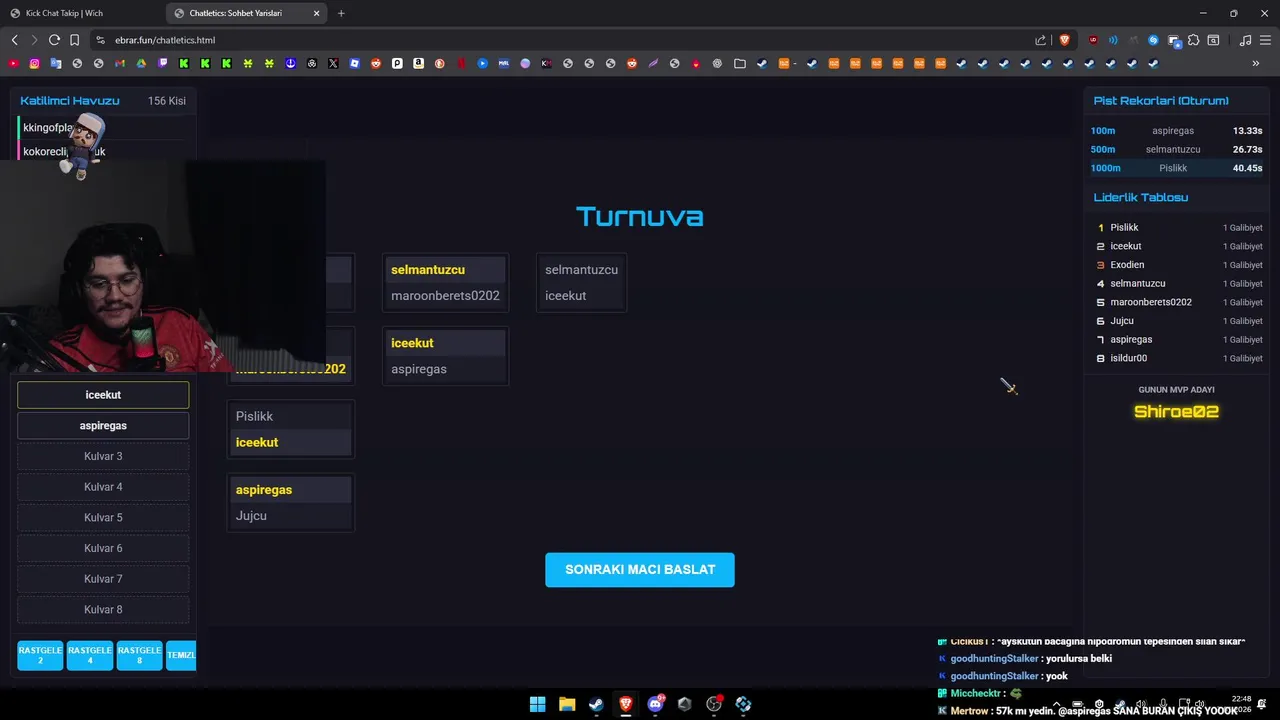
Task: Open the Gmail bookmark icon
Action: pos(120,63)
